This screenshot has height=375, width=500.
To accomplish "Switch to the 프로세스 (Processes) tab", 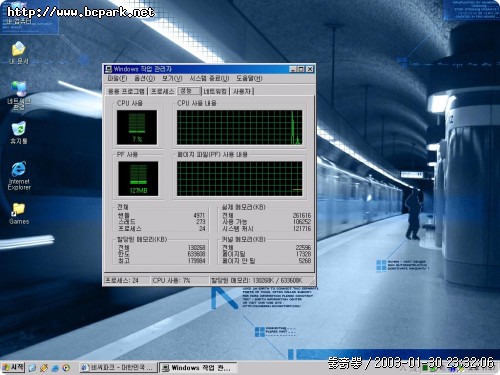I will (x=162, y=91).
